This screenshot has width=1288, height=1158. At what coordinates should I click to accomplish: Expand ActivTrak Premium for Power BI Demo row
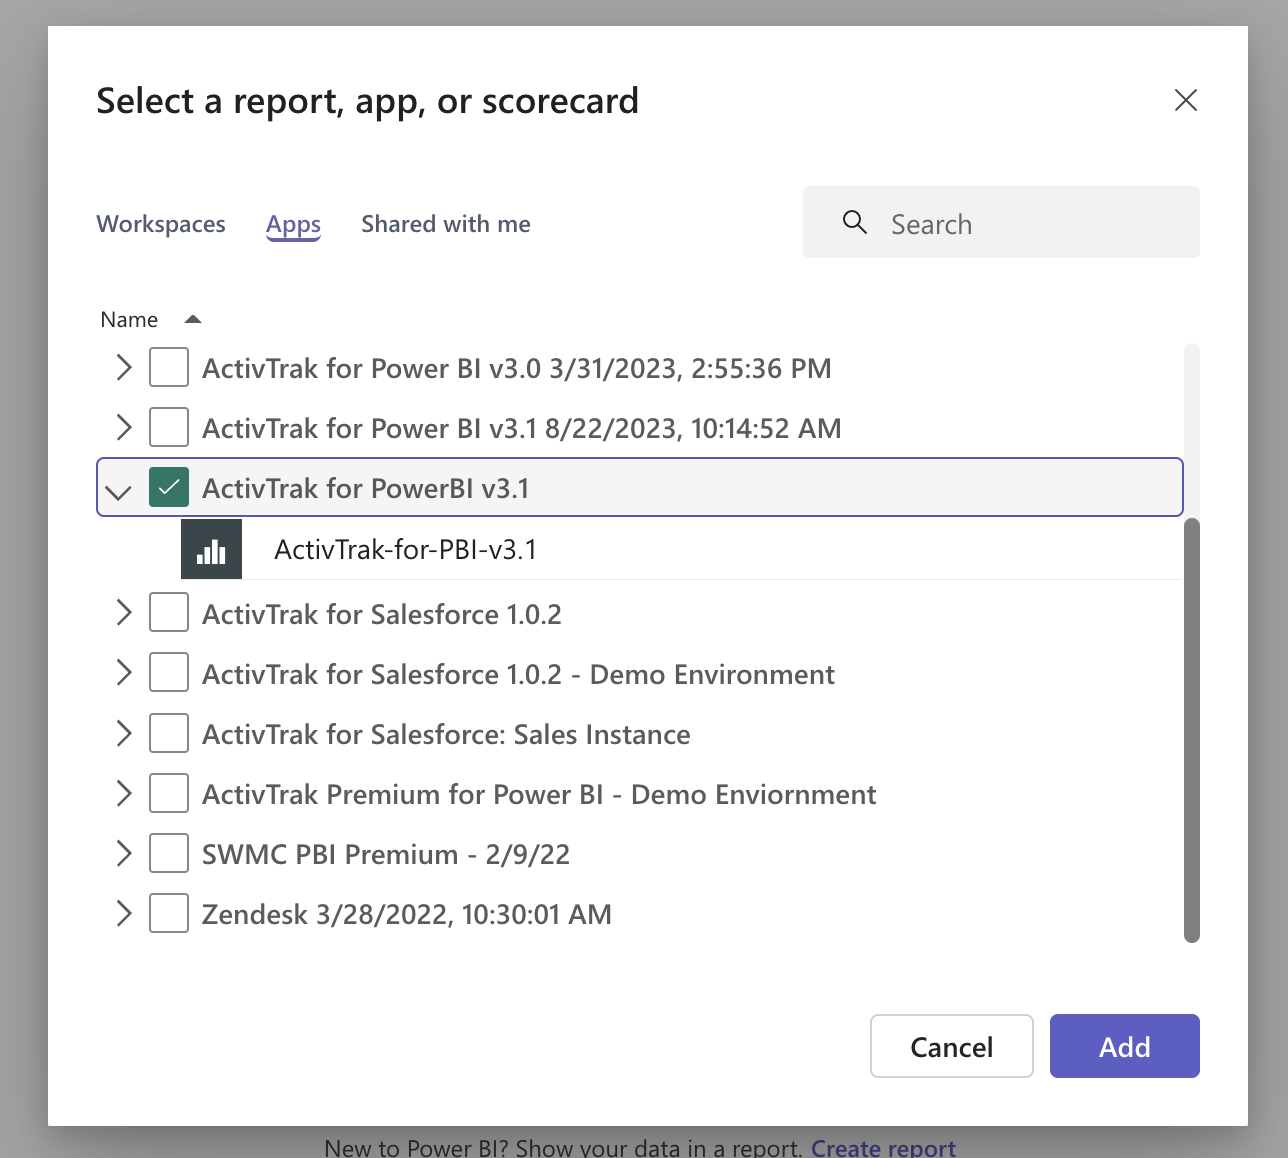point(123,793)
